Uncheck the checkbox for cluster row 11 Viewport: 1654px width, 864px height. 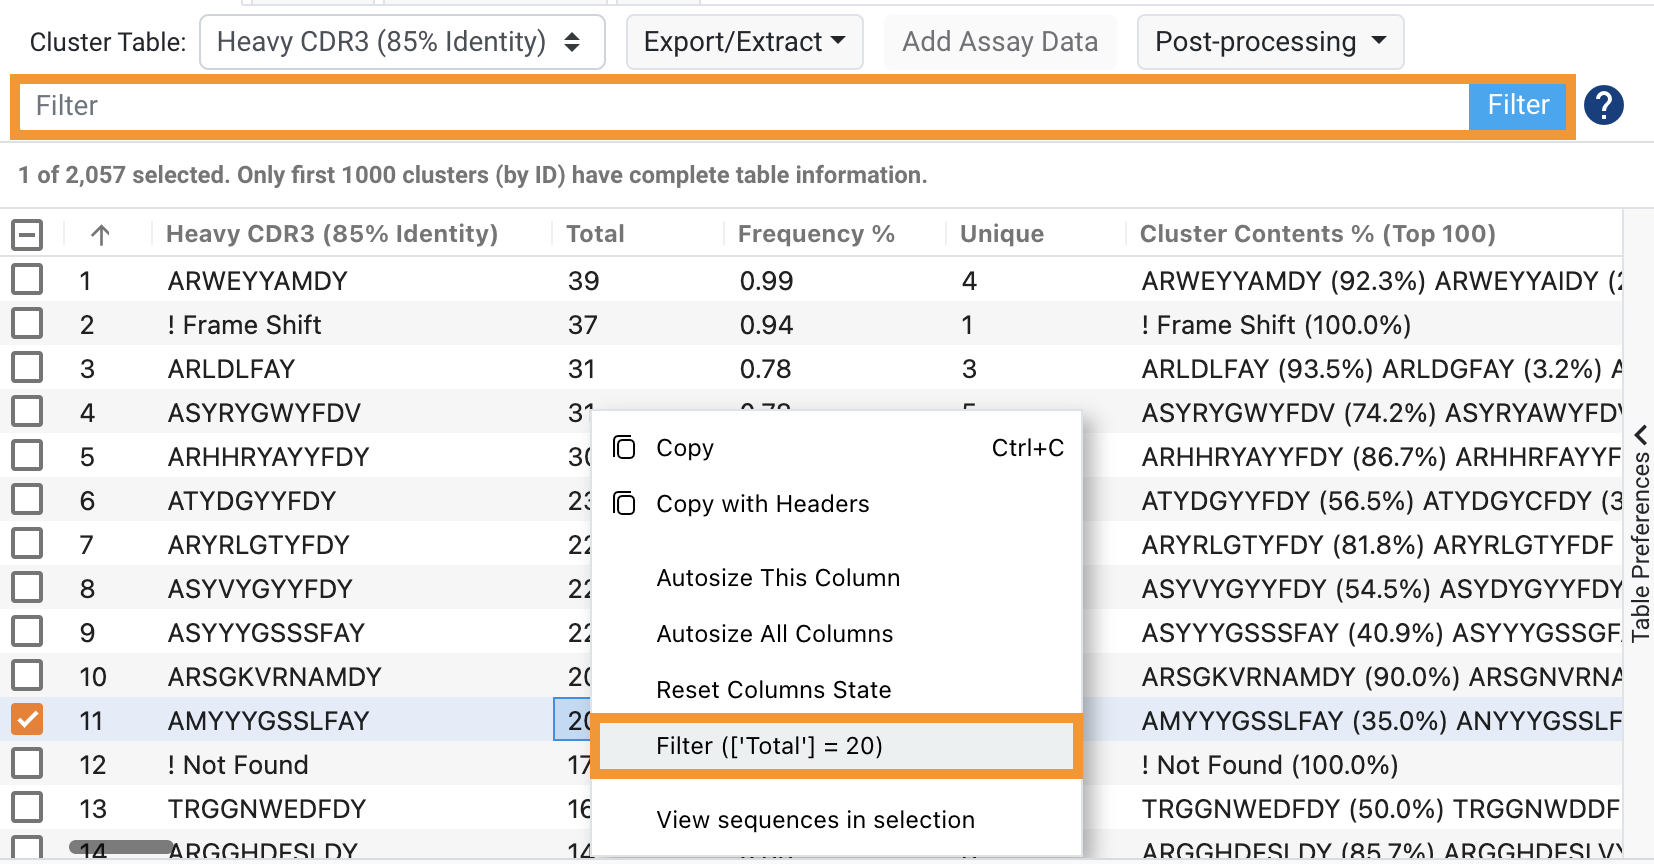tap(27, 720)
